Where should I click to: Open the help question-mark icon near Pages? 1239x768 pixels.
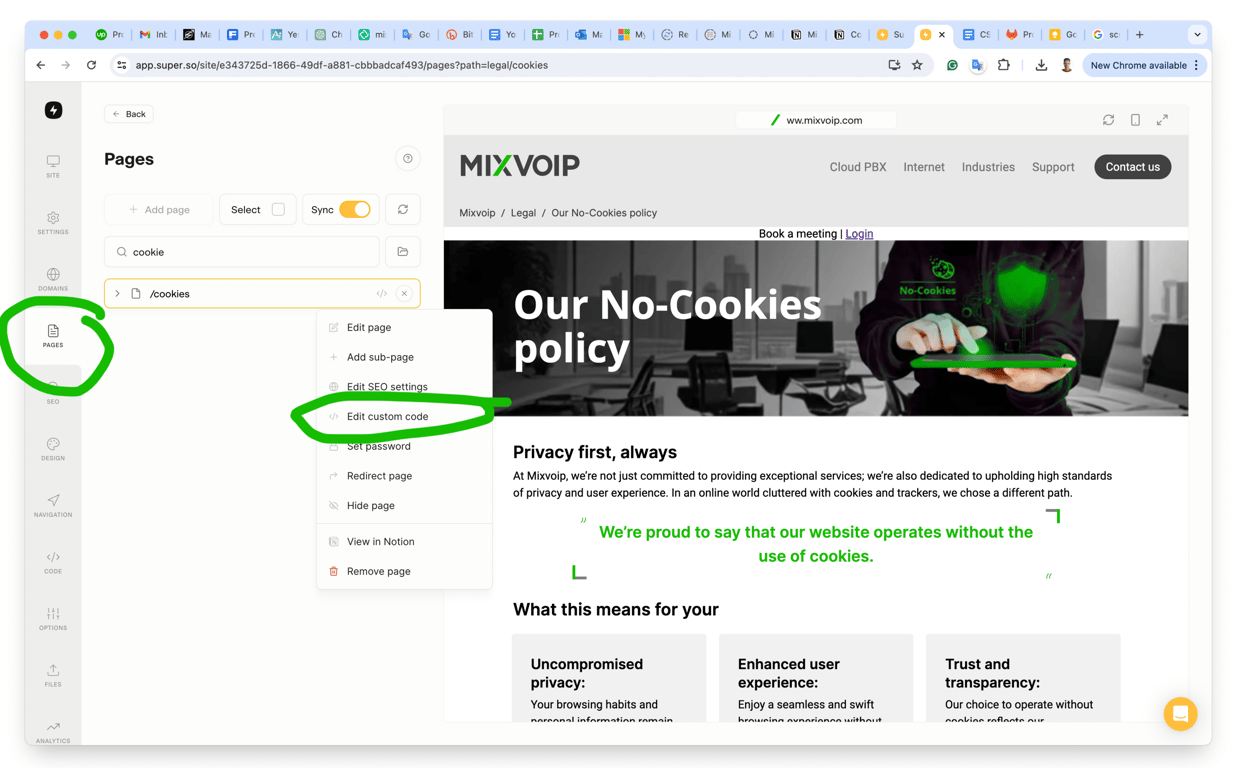point(407,159)
